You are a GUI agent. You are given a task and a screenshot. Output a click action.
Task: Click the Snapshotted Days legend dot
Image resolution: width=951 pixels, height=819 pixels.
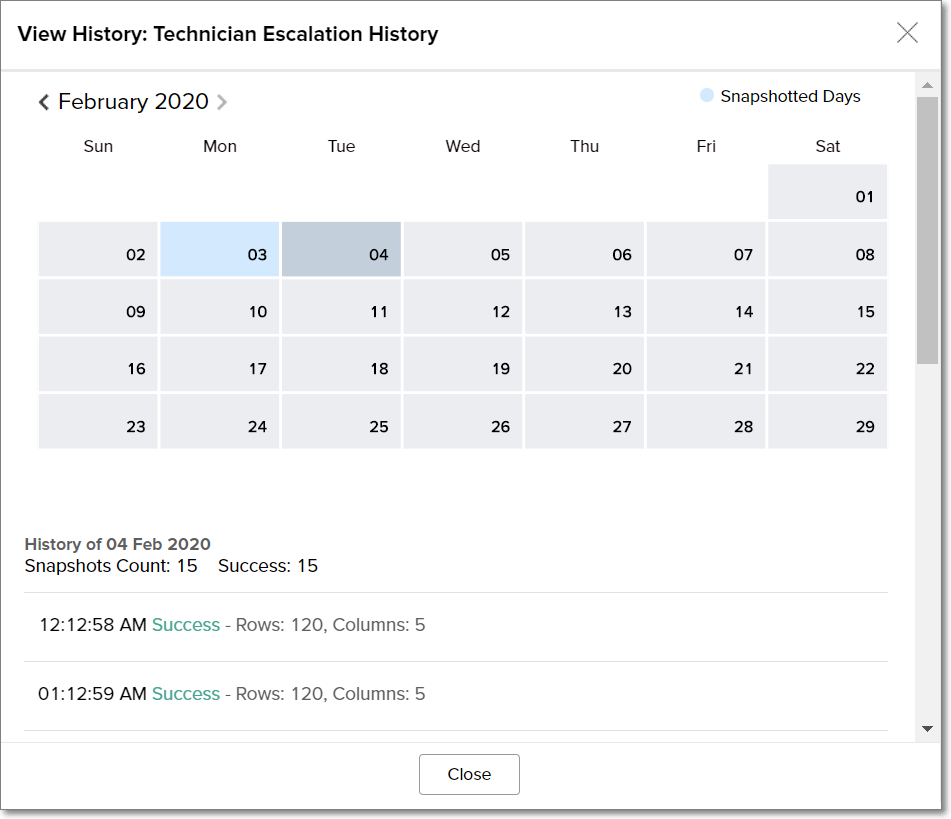pyautogui.click(x=707, y=96)
